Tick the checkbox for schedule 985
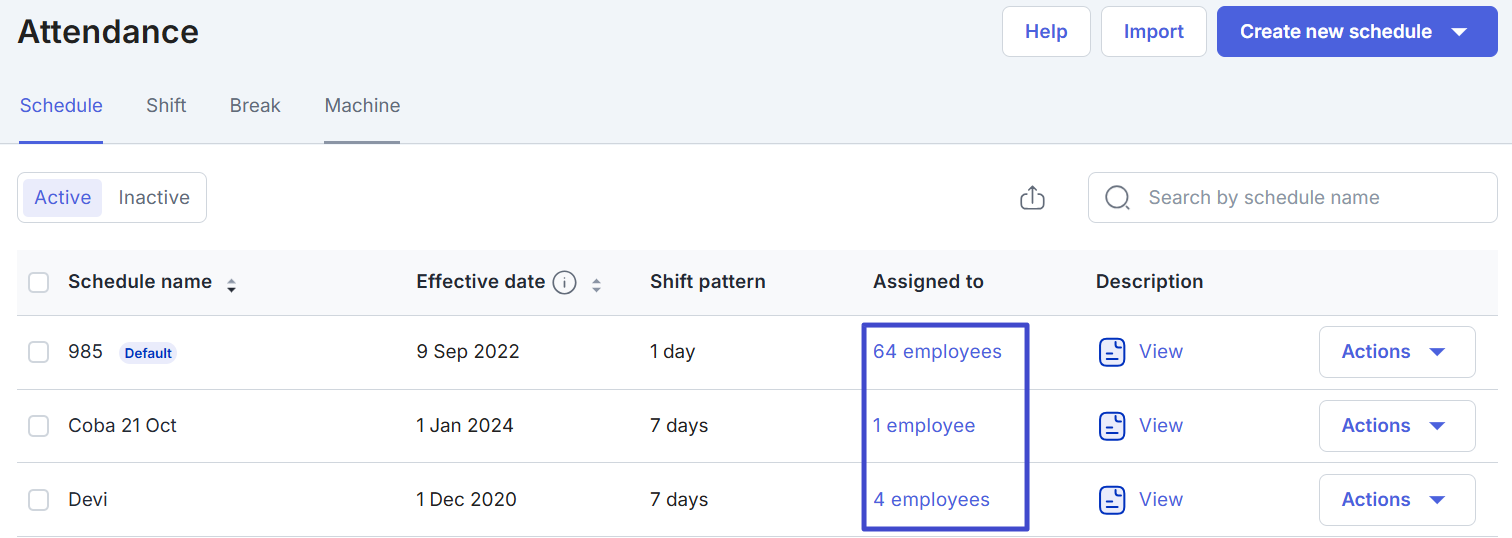Screen dimensions: 1512x538 coord(39,352)
